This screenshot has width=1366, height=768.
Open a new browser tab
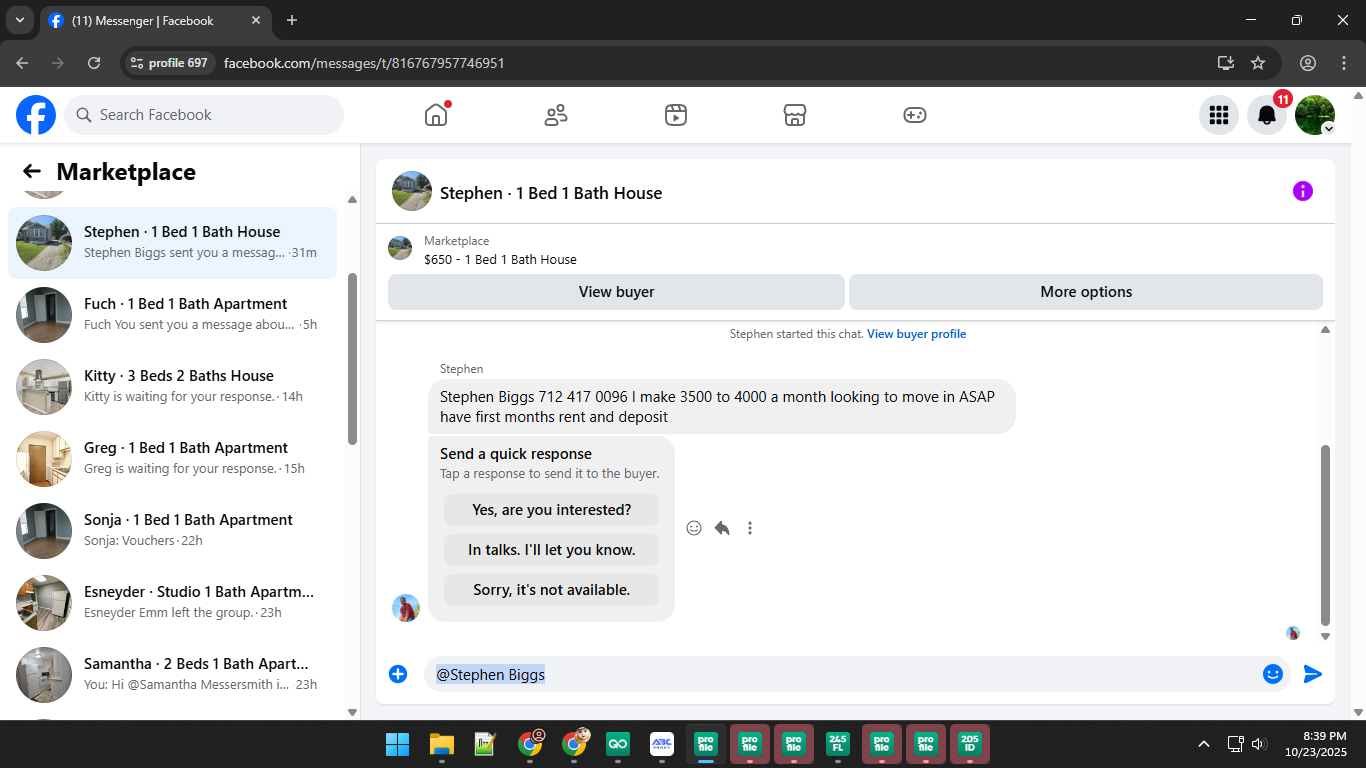coord(292,20)
